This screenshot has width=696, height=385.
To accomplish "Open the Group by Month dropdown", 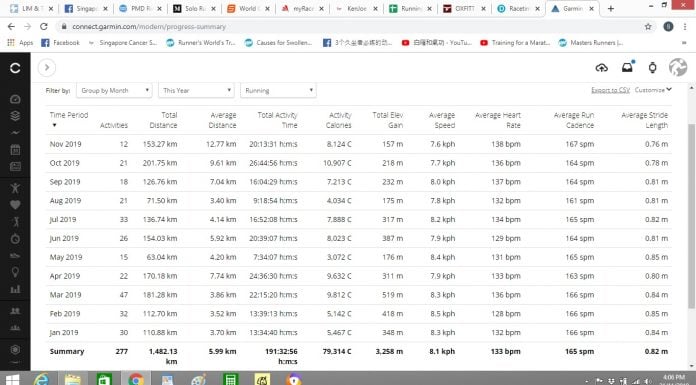I will point(115,90).
